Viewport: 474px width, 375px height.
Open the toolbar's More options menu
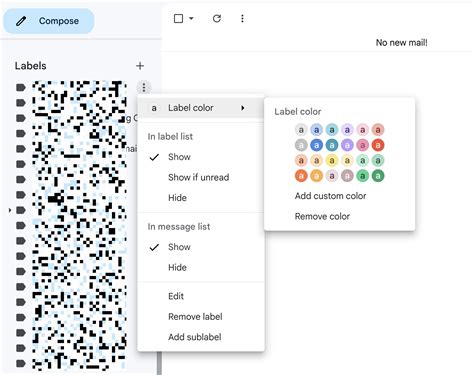pos(242,18)
